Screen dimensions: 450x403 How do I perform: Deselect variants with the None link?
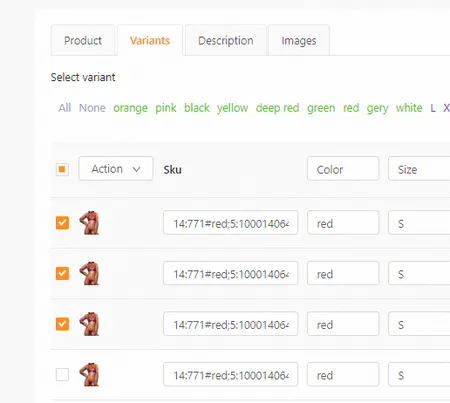[92, 108]
